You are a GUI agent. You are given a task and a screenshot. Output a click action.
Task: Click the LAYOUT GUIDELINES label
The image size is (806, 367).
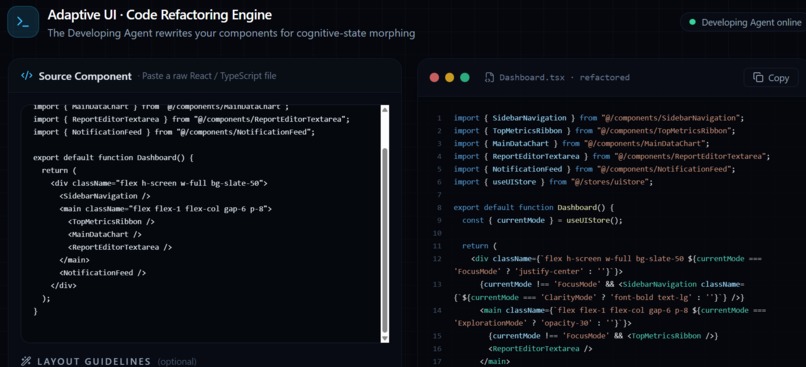tap(94, 361)
